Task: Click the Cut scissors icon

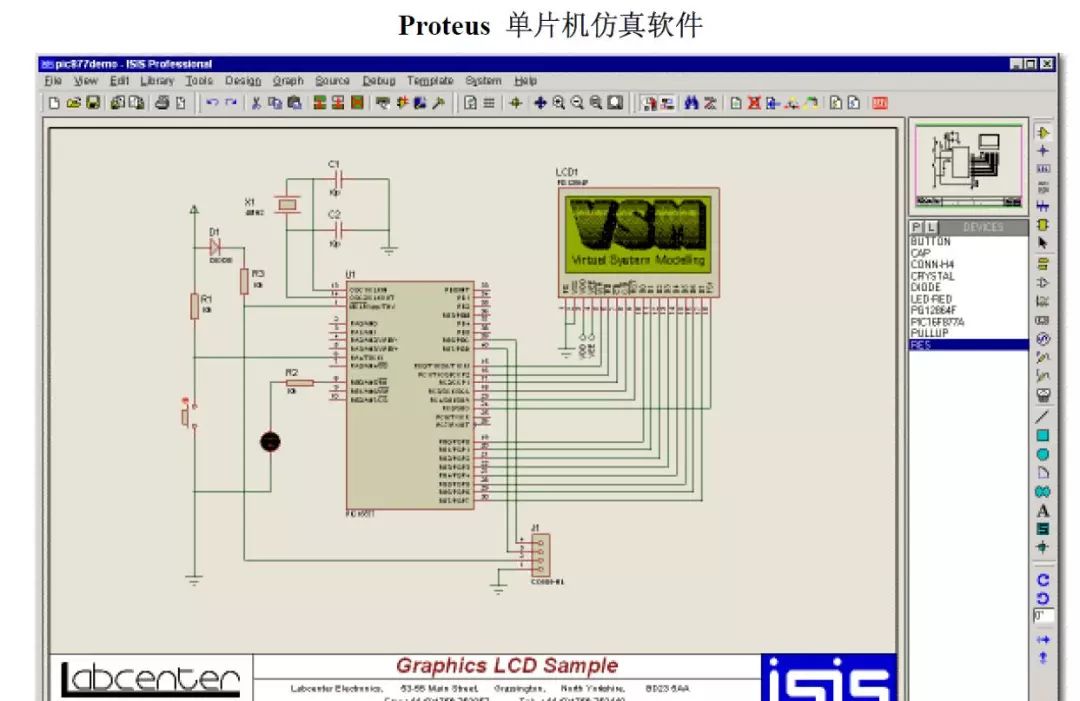Action: 256,103
